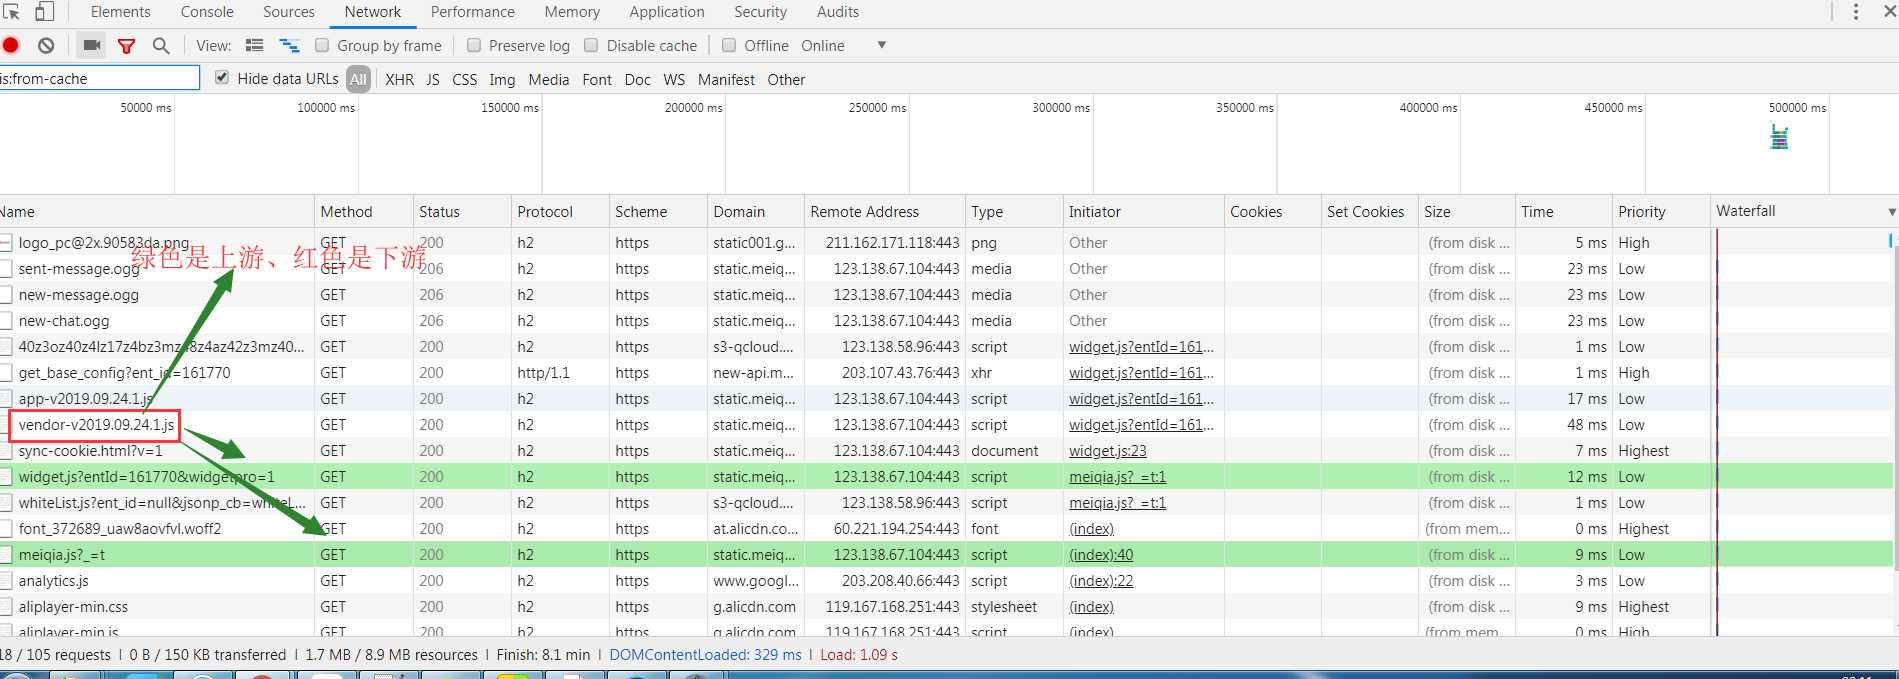Open the Sources tab
Viewport: 1899px width, 679px height.
tap(289, 12)
